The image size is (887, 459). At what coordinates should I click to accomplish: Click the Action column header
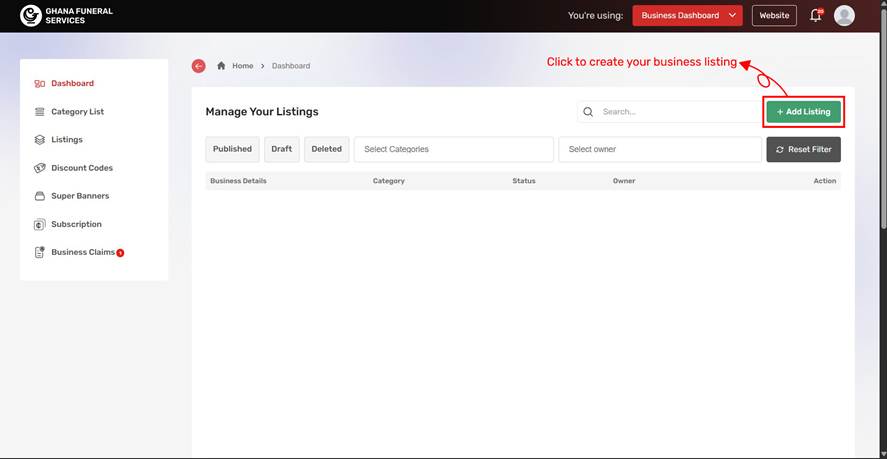pyautogui.click(x=825, y=181)
